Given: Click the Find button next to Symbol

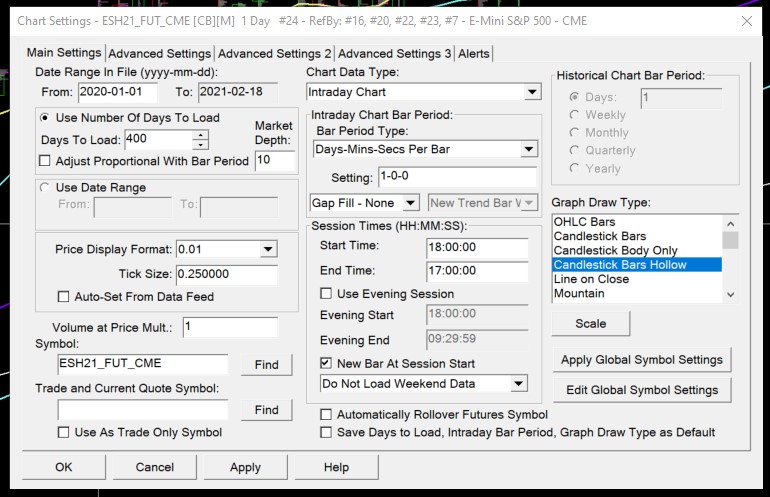Looking at the screenshot, I should (267, 364).
